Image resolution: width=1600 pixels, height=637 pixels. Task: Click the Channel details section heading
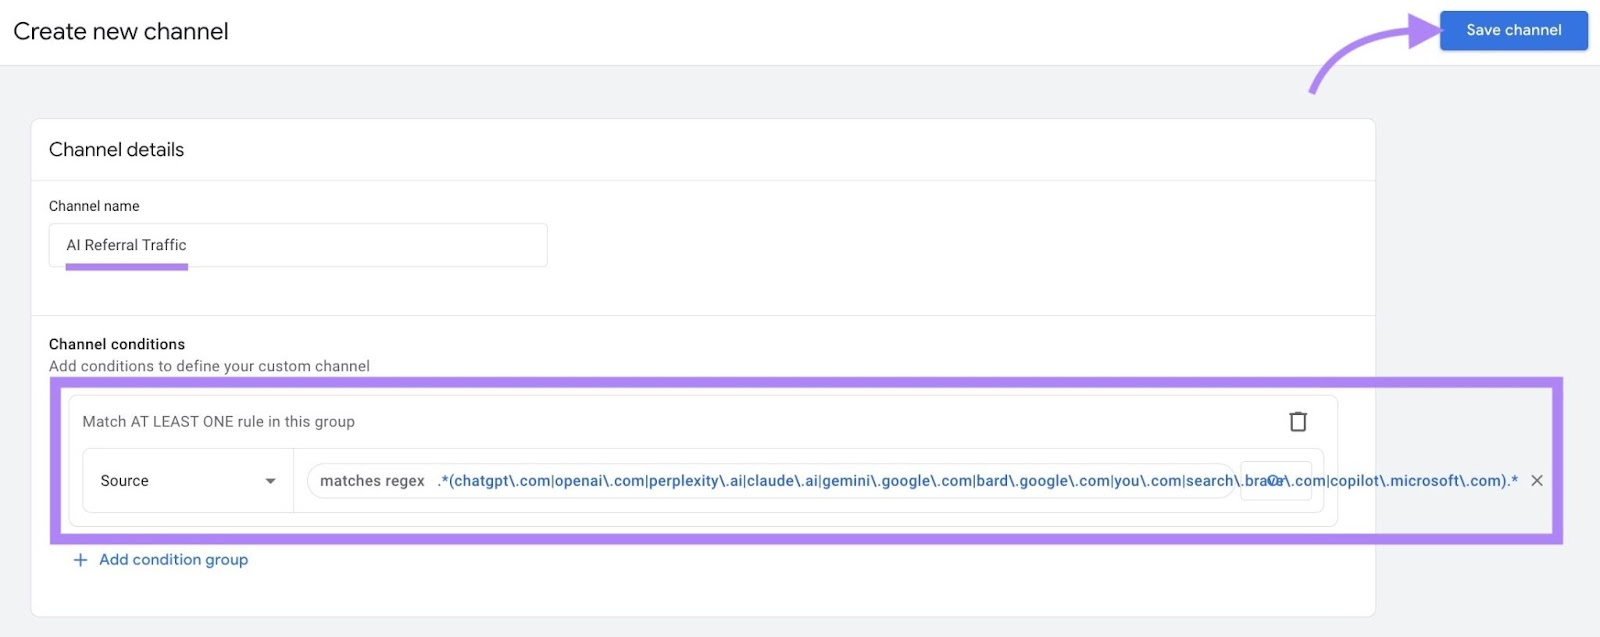point(116,149)
